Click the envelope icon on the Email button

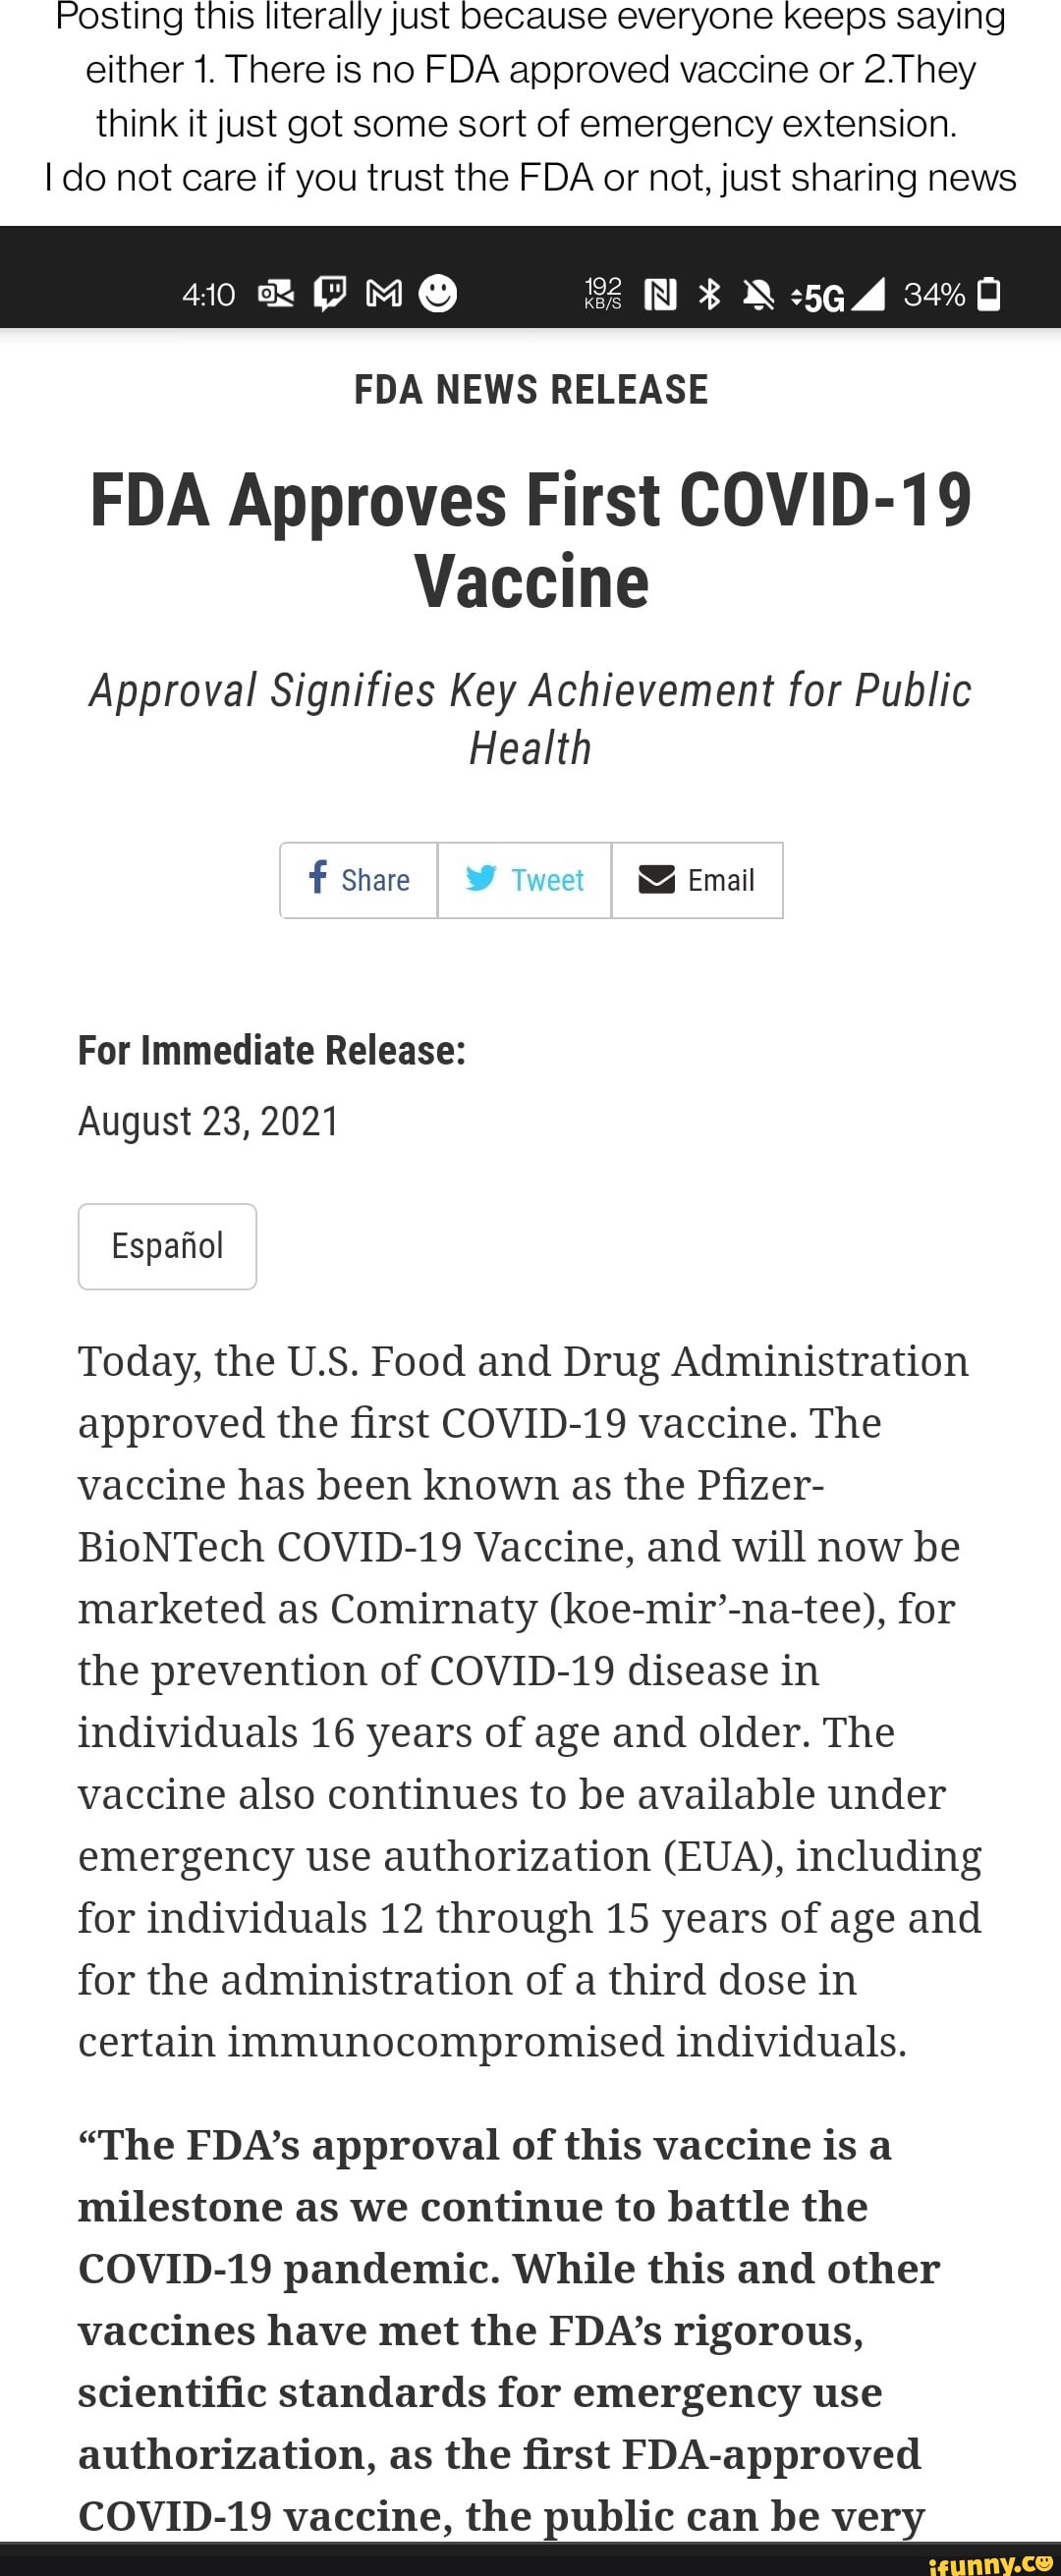click(656, 879)
